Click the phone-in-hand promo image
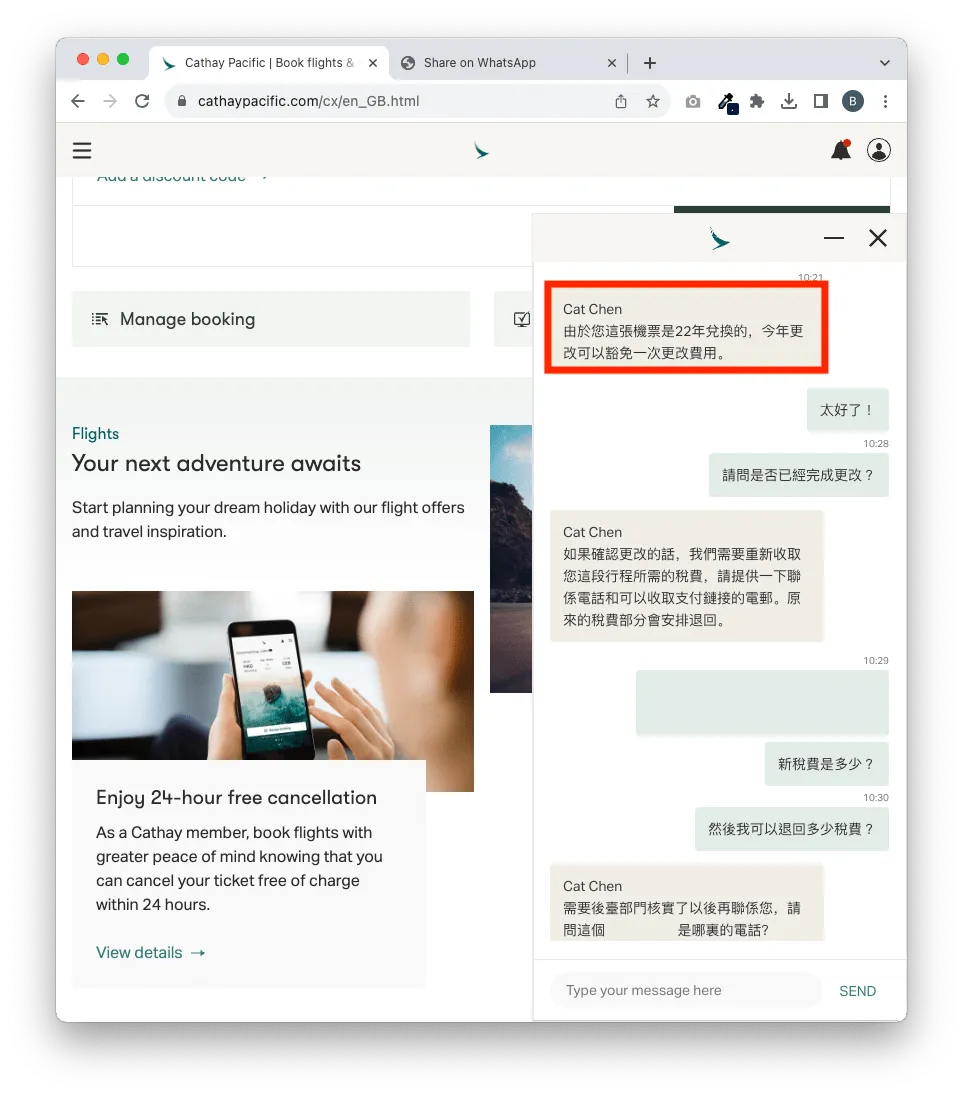This screenshot has height=1096, width=963. (273, 675)
